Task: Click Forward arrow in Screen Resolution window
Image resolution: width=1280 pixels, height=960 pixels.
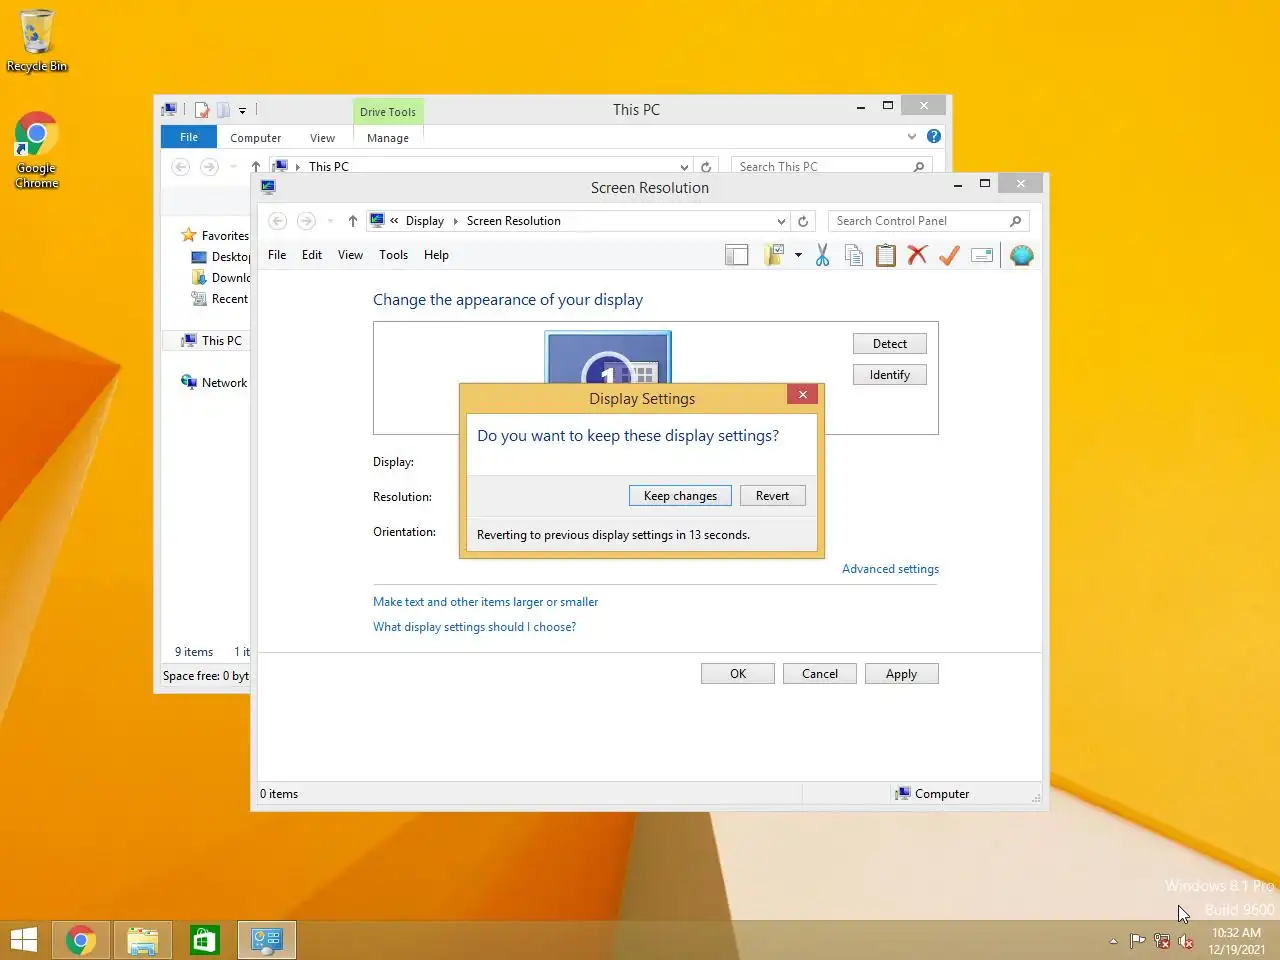Action: click(x=306, y=221)
